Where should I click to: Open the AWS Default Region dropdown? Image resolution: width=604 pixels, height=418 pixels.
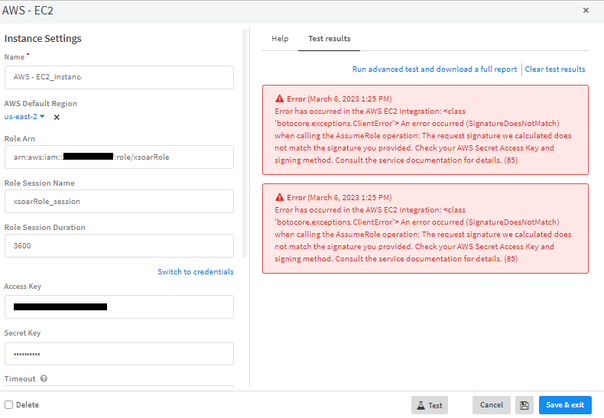[24, 117]
